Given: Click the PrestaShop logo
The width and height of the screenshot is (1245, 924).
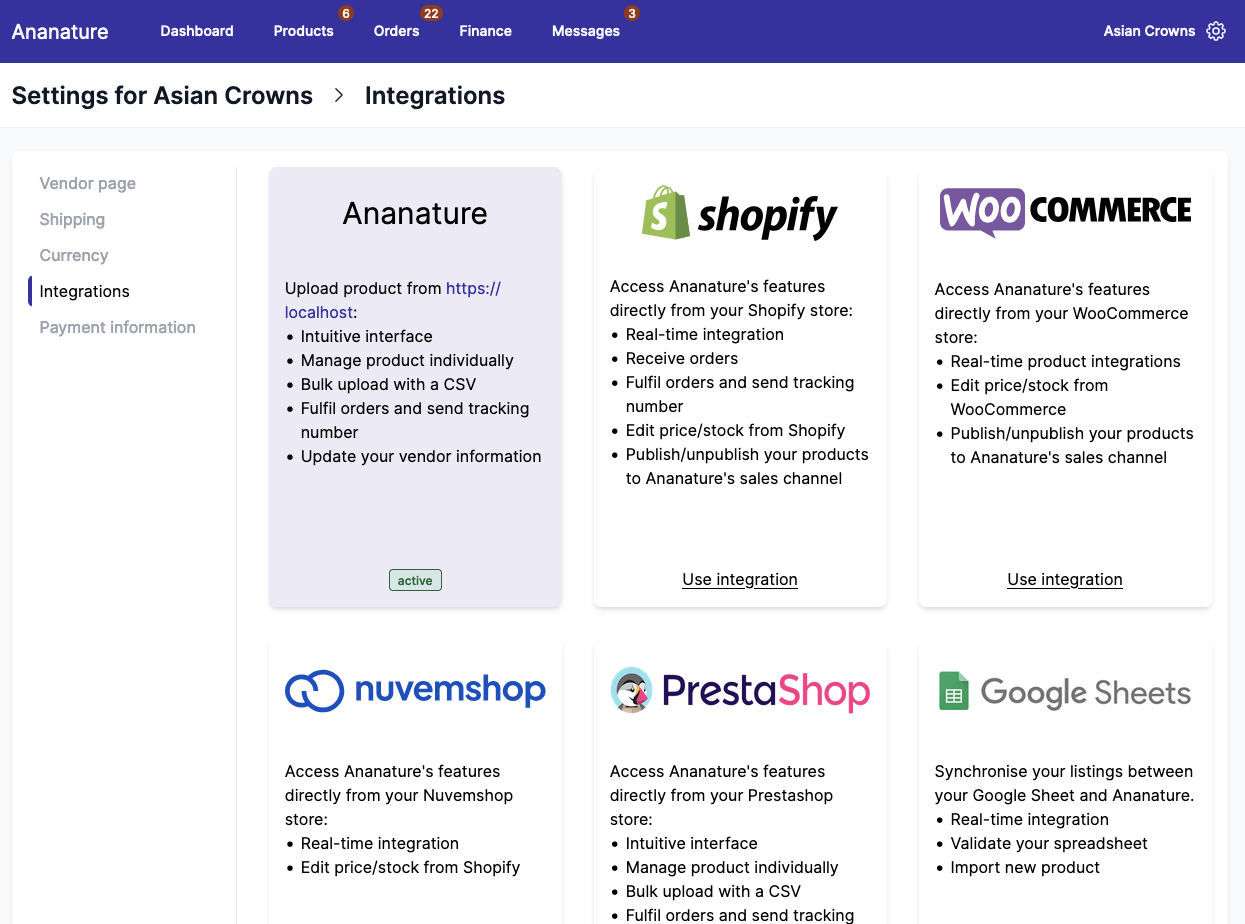Looking at the screenshot, I should pos(740,690).
